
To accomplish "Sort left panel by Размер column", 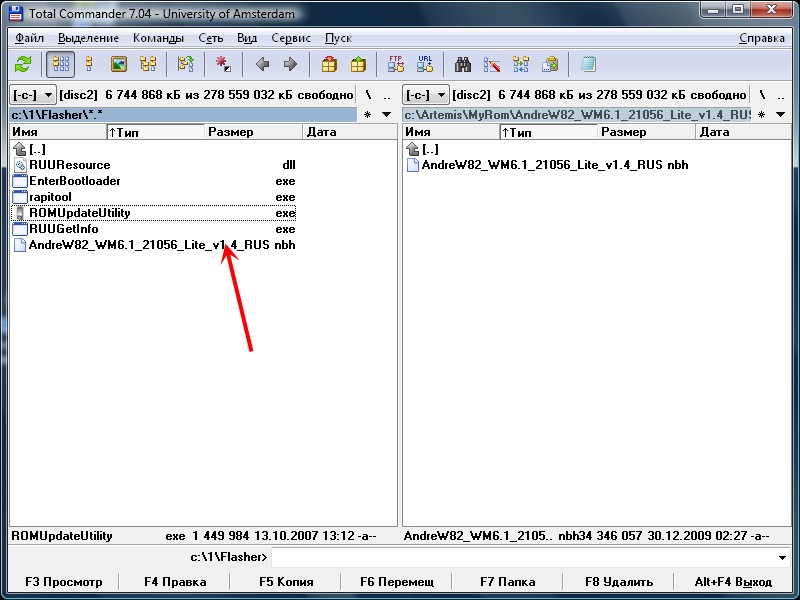I will (x=254, y=132).
